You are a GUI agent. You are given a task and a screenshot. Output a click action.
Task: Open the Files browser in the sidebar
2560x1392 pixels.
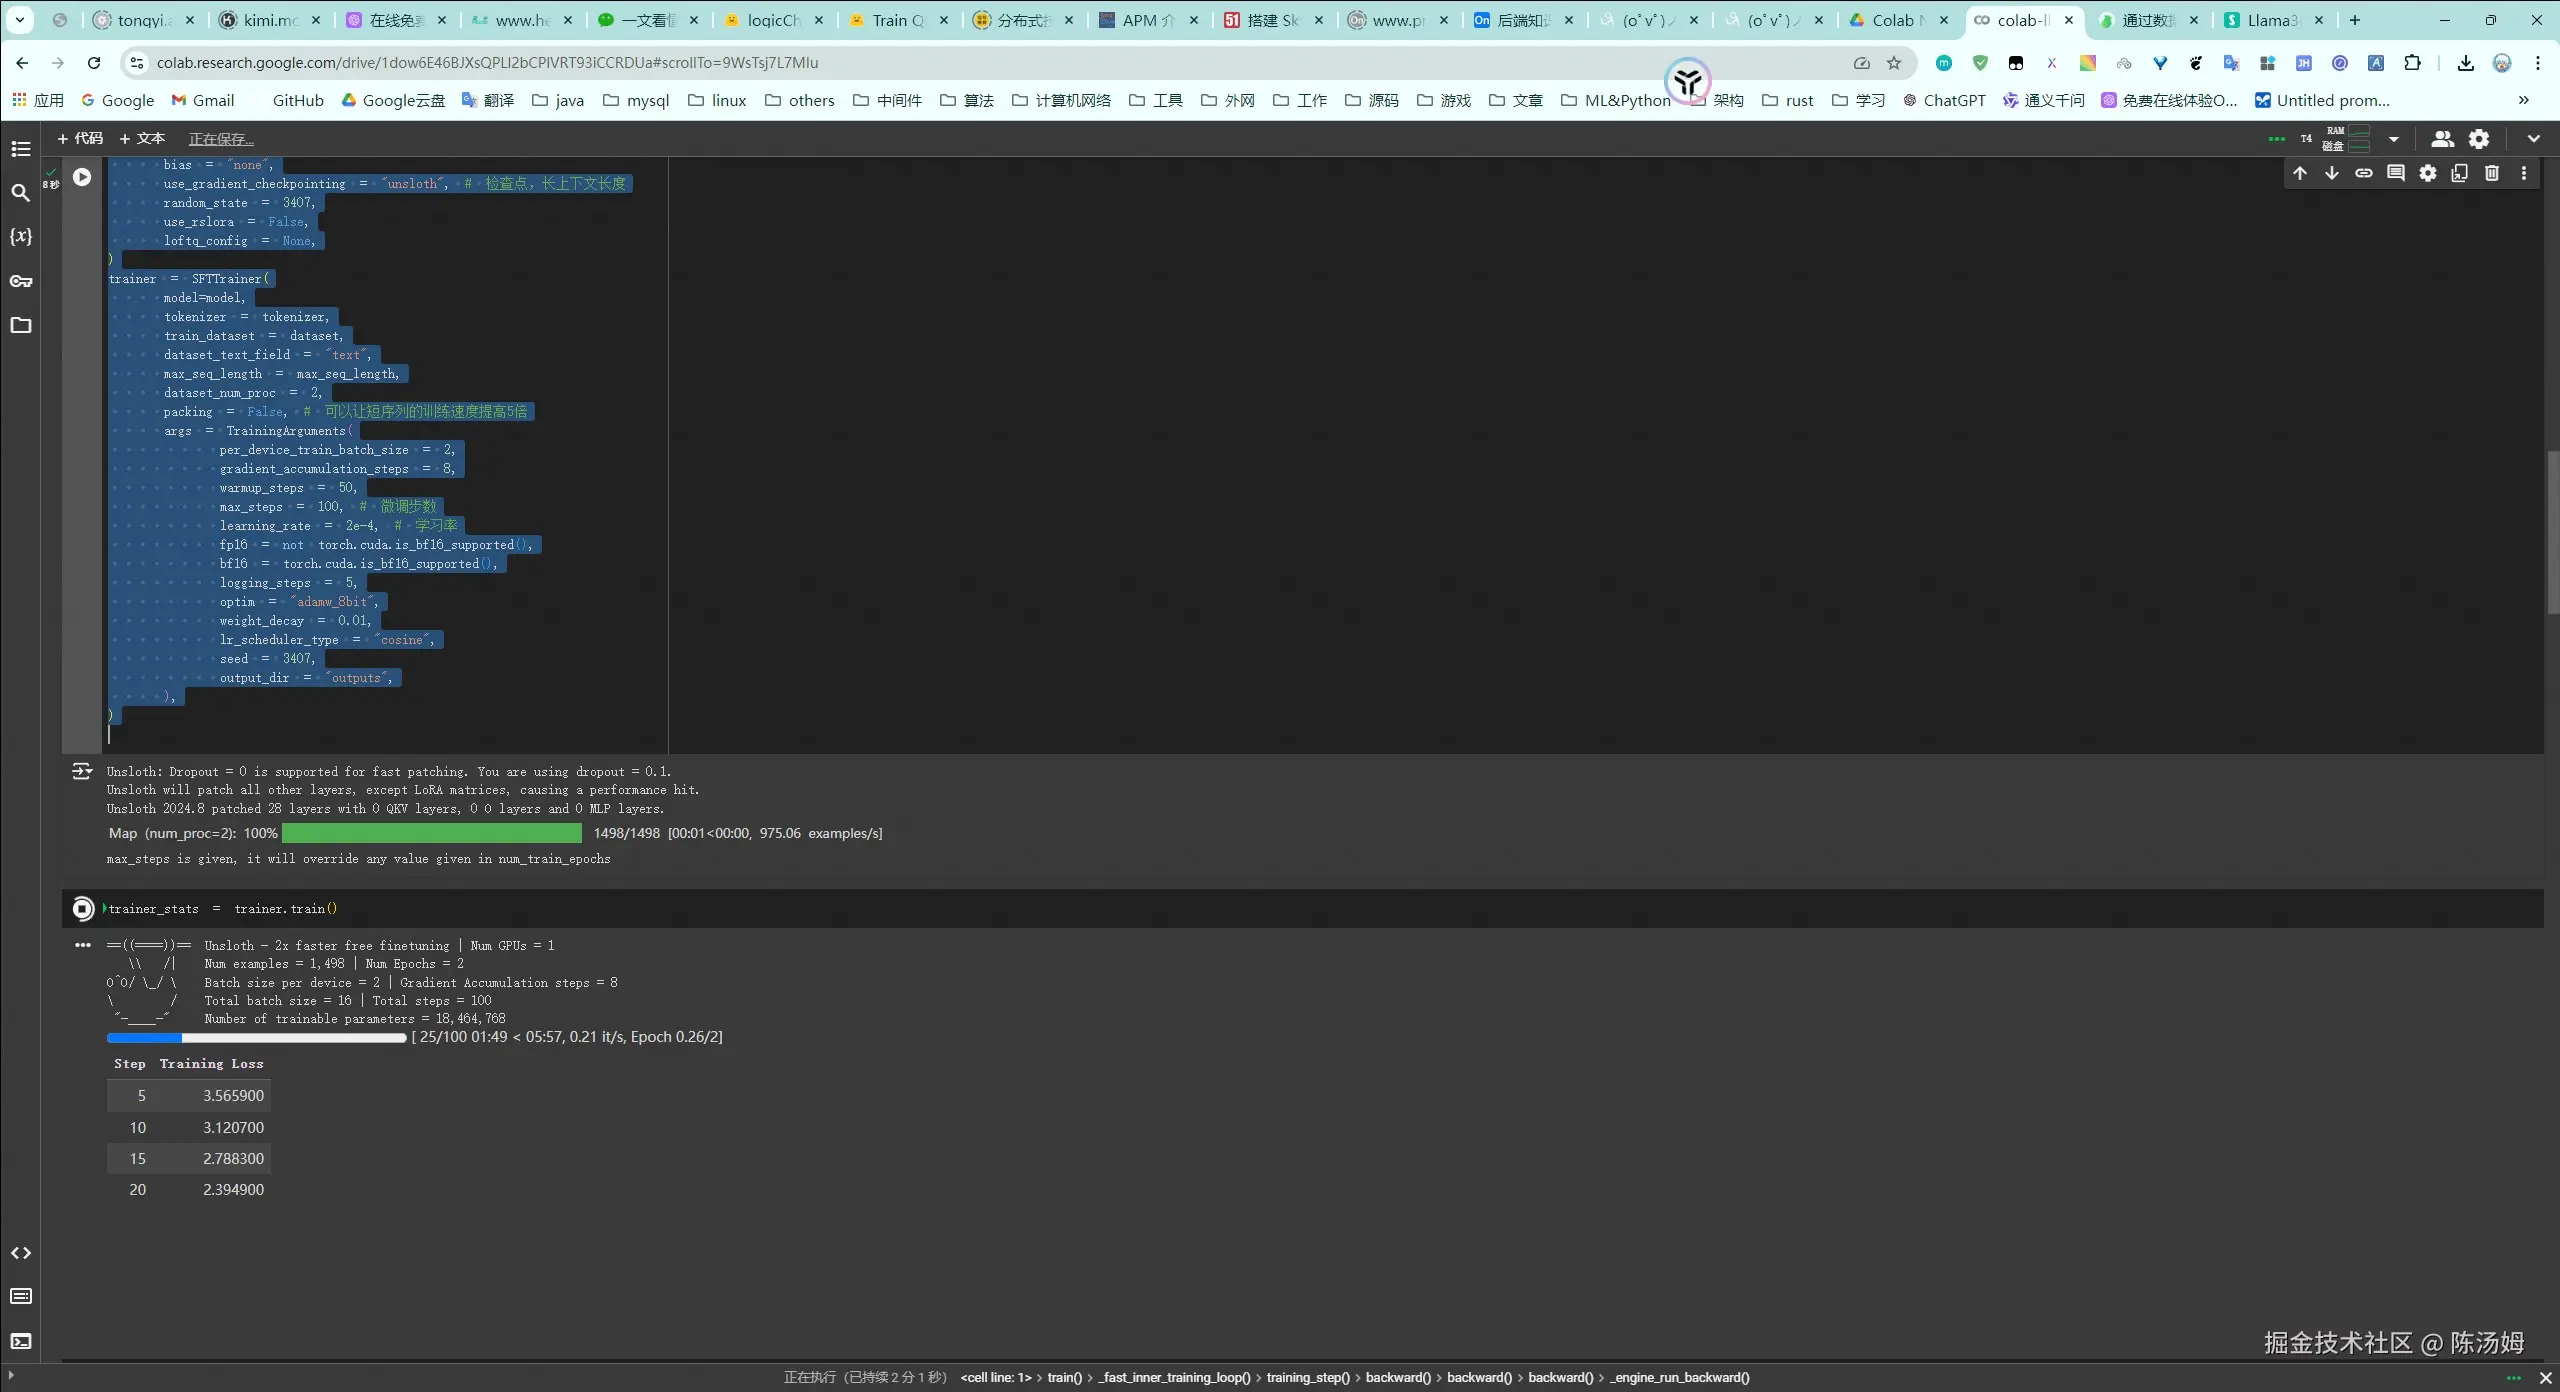[x=21, y=325]
